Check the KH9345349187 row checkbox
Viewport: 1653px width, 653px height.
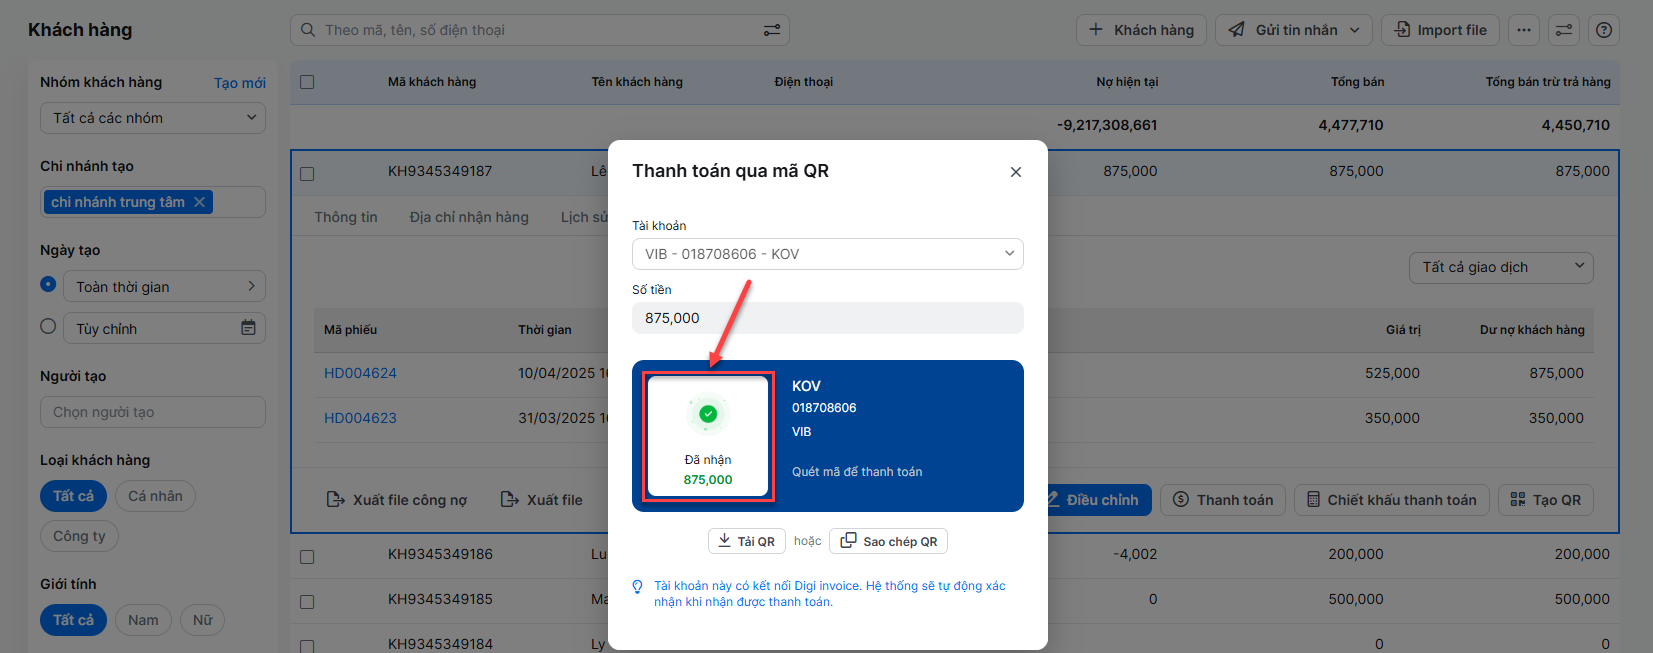(307, 174)
